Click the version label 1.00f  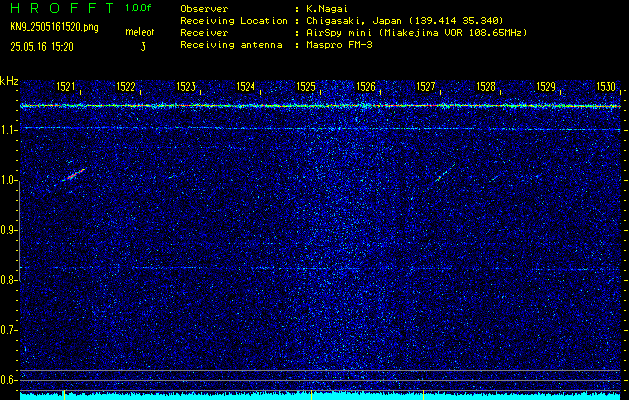pos(138,8)
